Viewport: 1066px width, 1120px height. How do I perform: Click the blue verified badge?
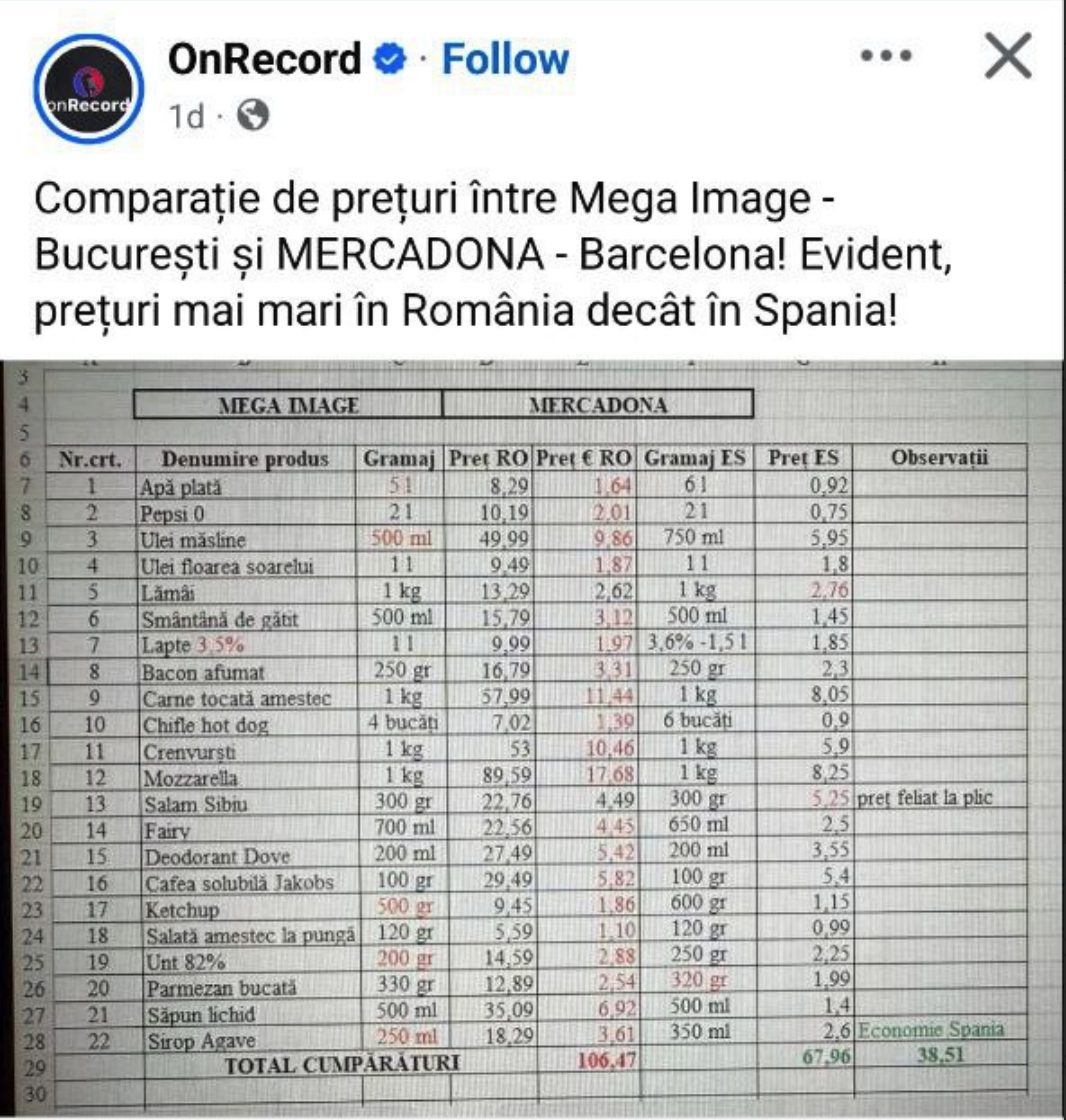[x=390, y=59]
